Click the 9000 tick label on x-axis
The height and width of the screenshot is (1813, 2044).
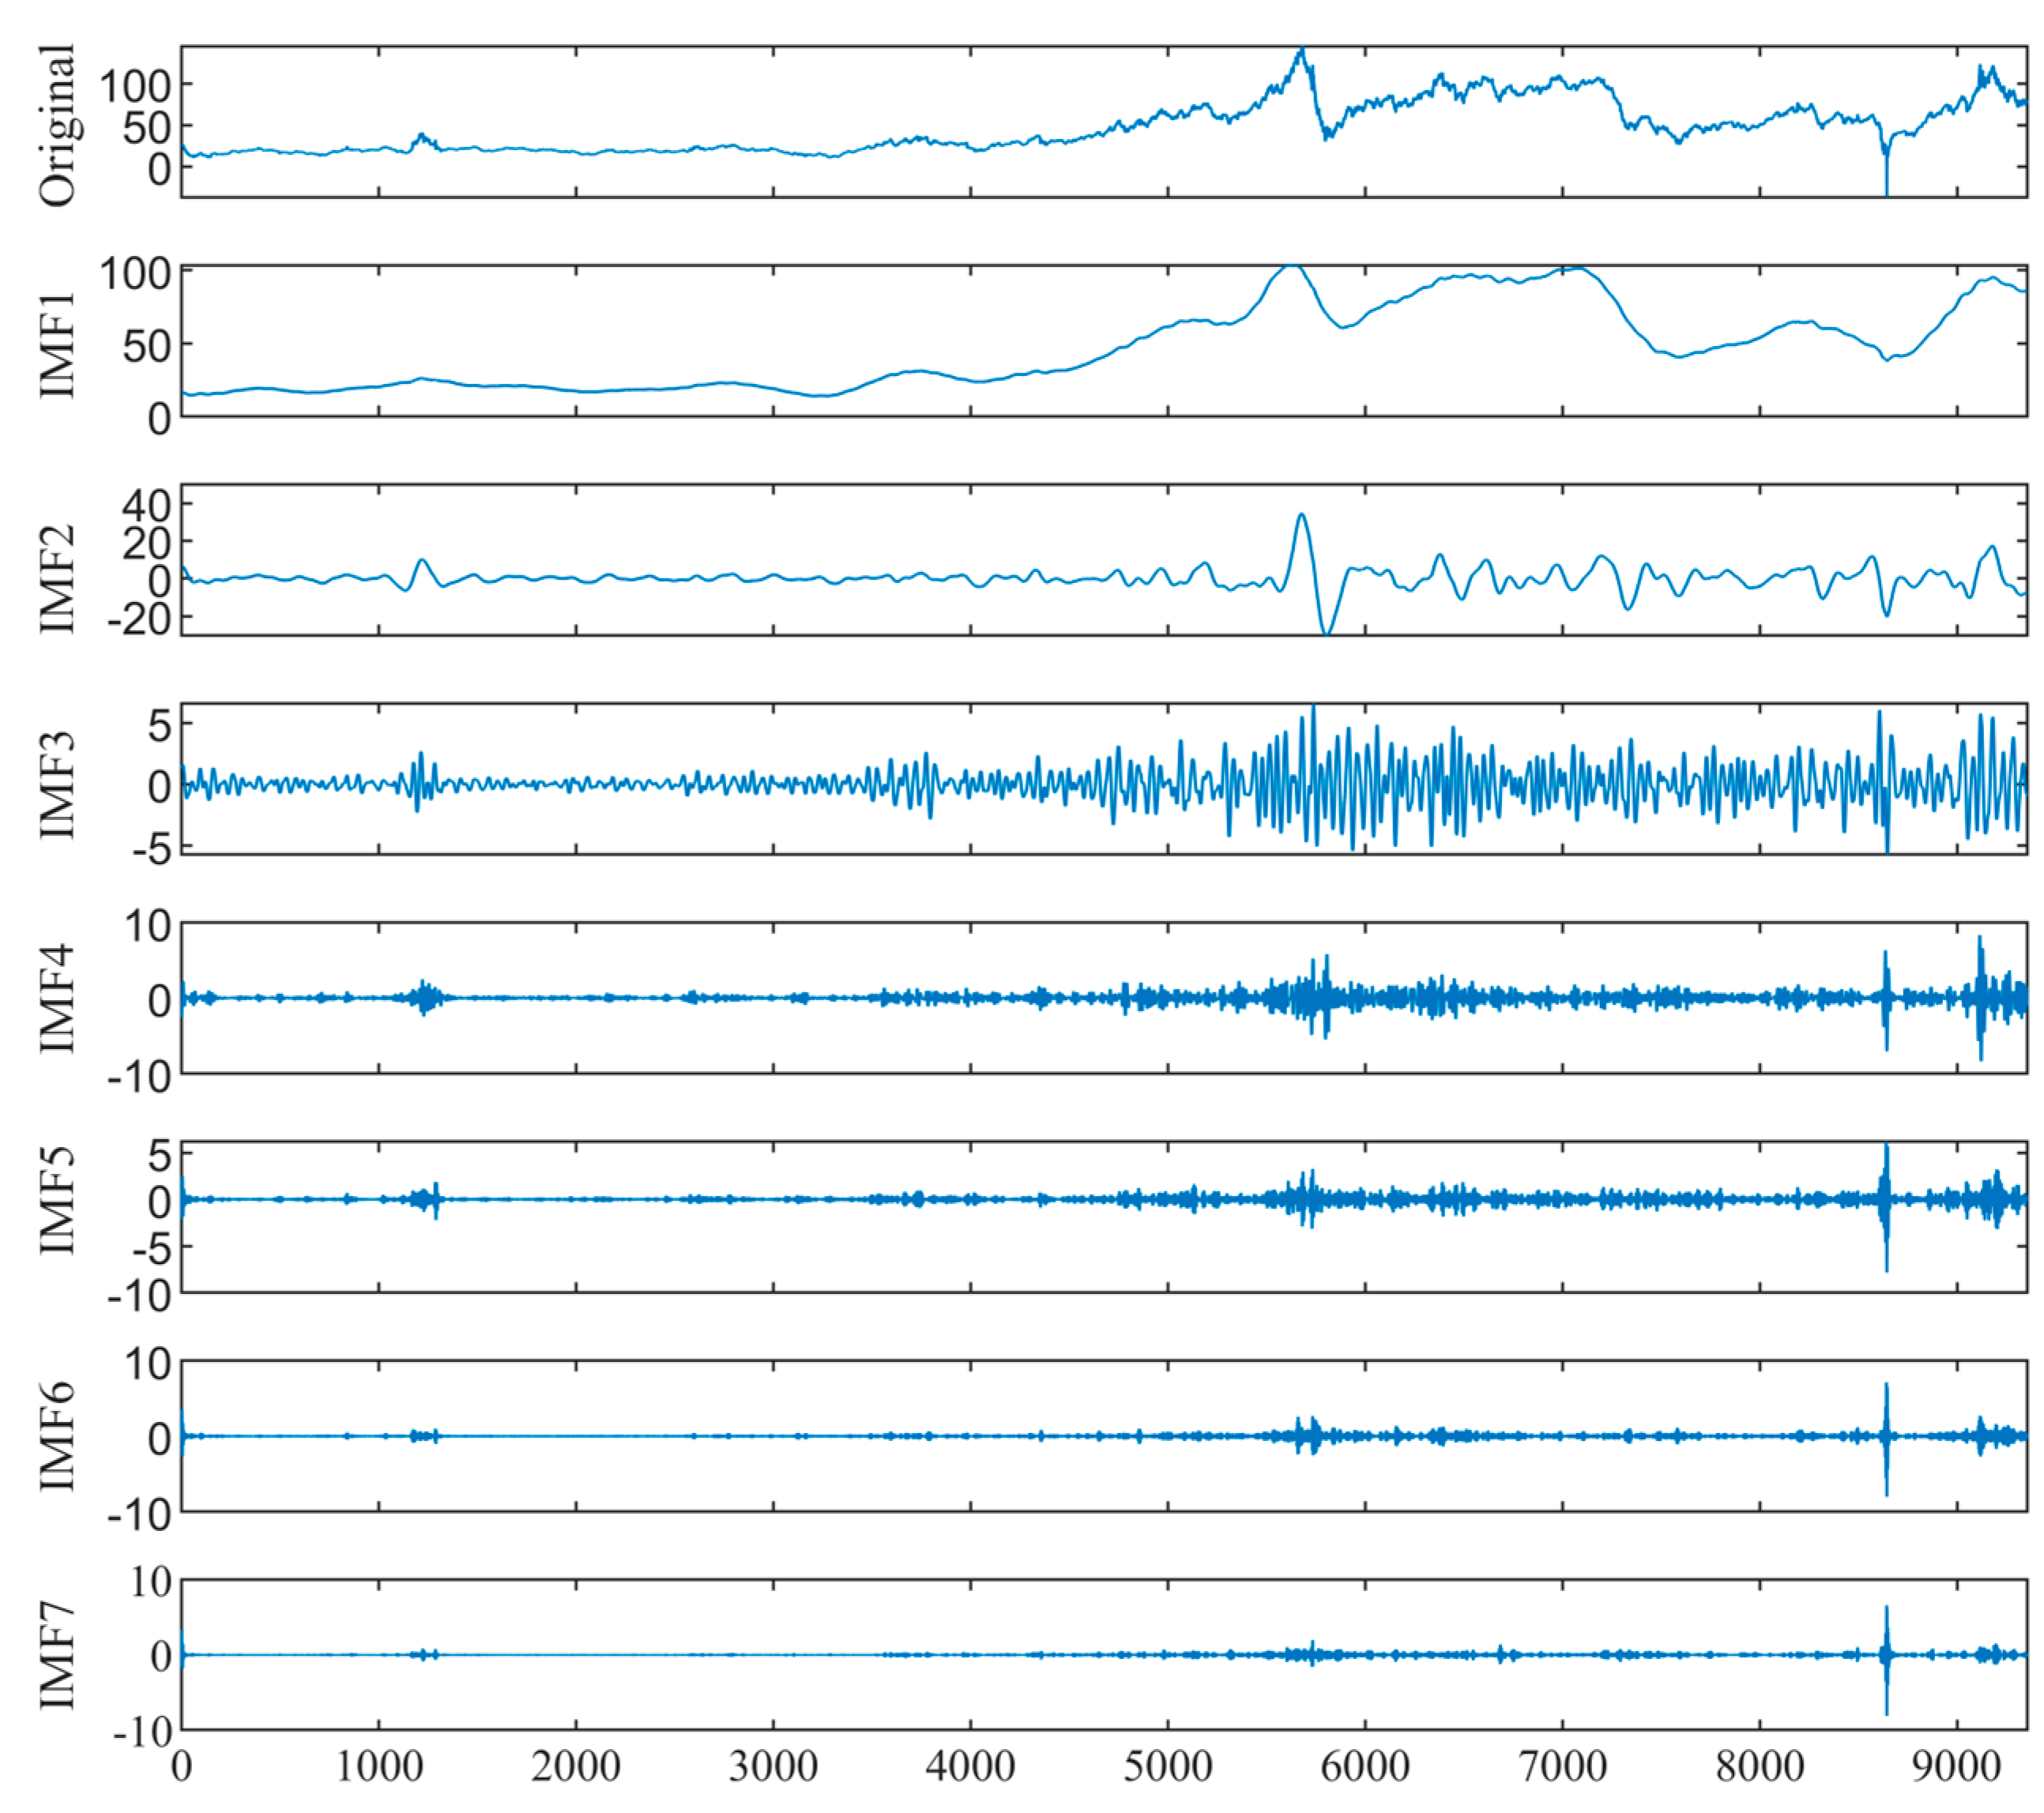click(x=1956, y=1767)
